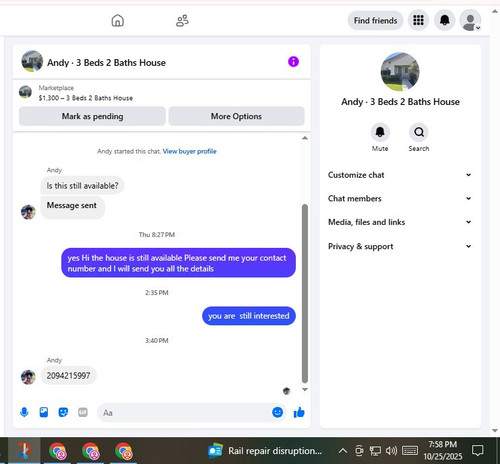Expand Chat members section
Viewport: 500px width, 464px height.
[x=400, y=199]
